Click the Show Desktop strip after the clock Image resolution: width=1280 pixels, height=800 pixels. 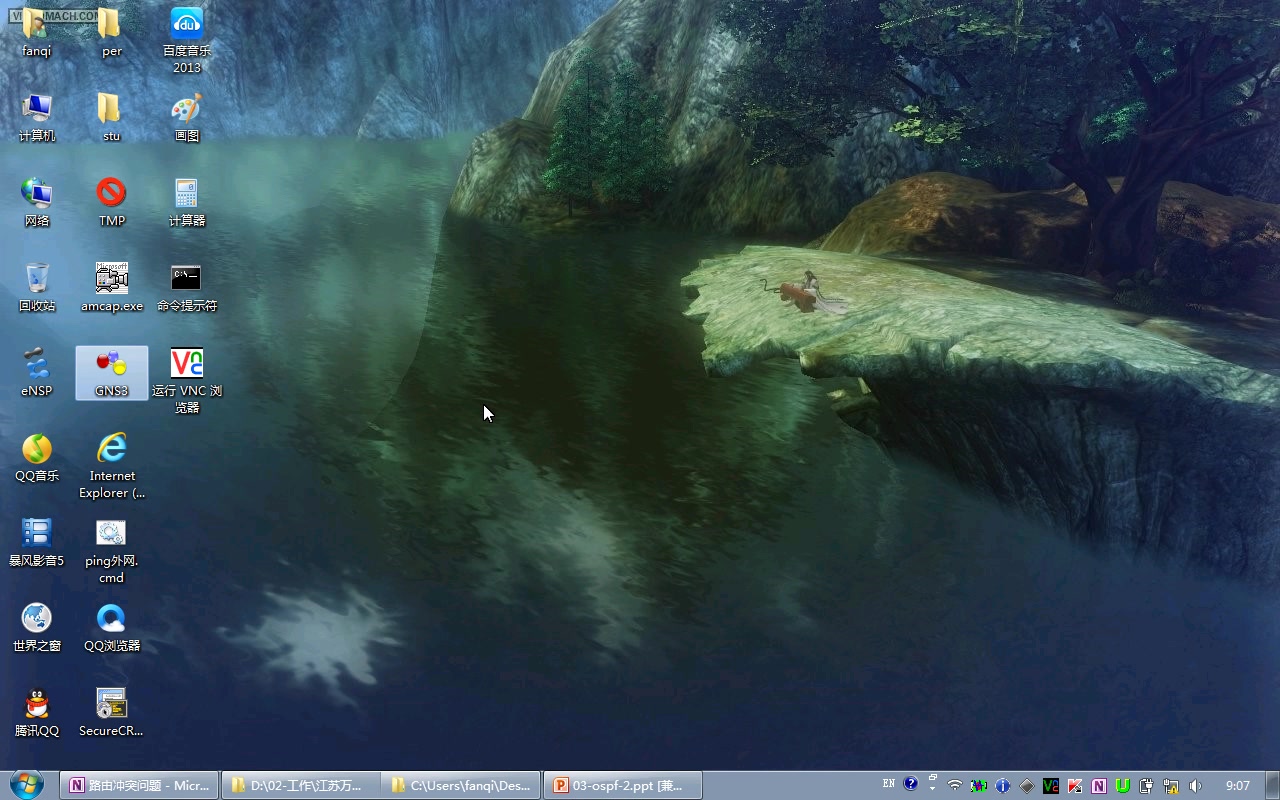1272,785
